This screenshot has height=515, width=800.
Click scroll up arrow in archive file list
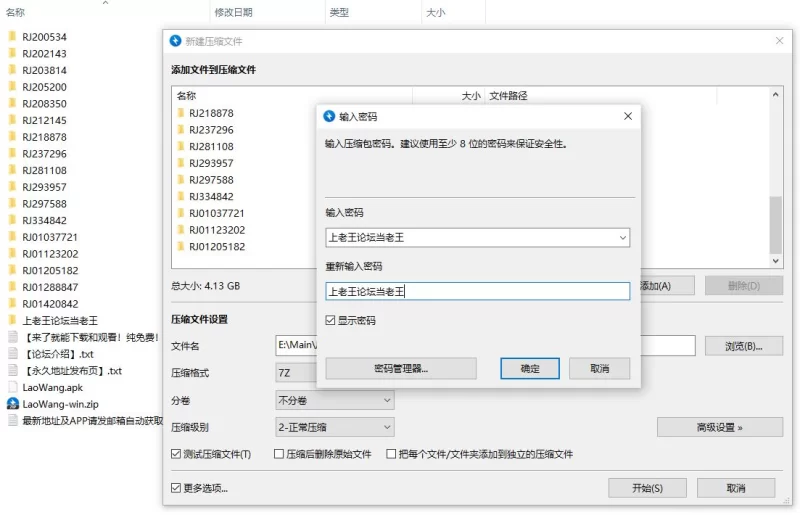(x=776, y=94)
